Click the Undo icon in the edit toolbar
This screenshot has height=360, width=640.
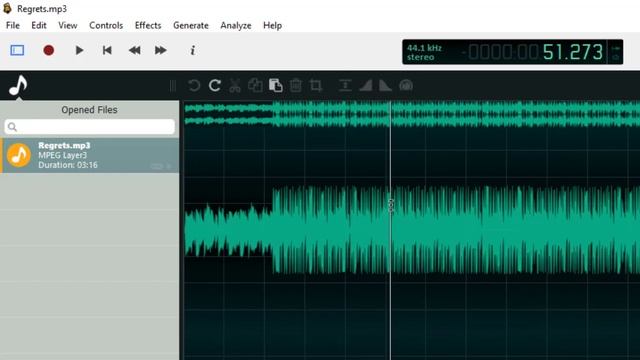coord(194,85)
